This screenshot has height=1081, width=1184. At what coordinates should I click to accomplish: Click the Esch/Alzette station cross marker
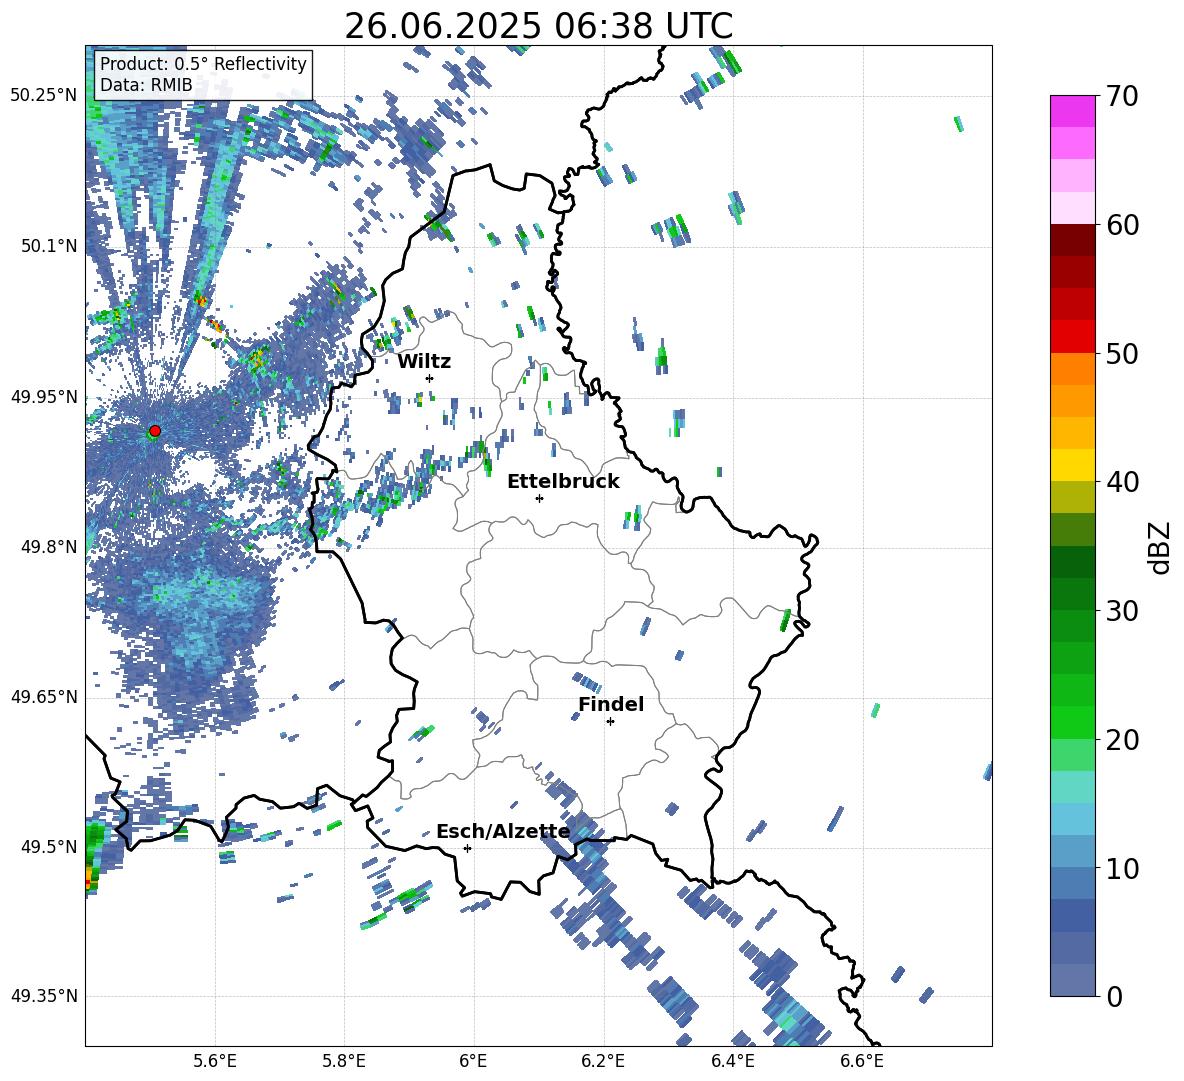click(467, 848)
